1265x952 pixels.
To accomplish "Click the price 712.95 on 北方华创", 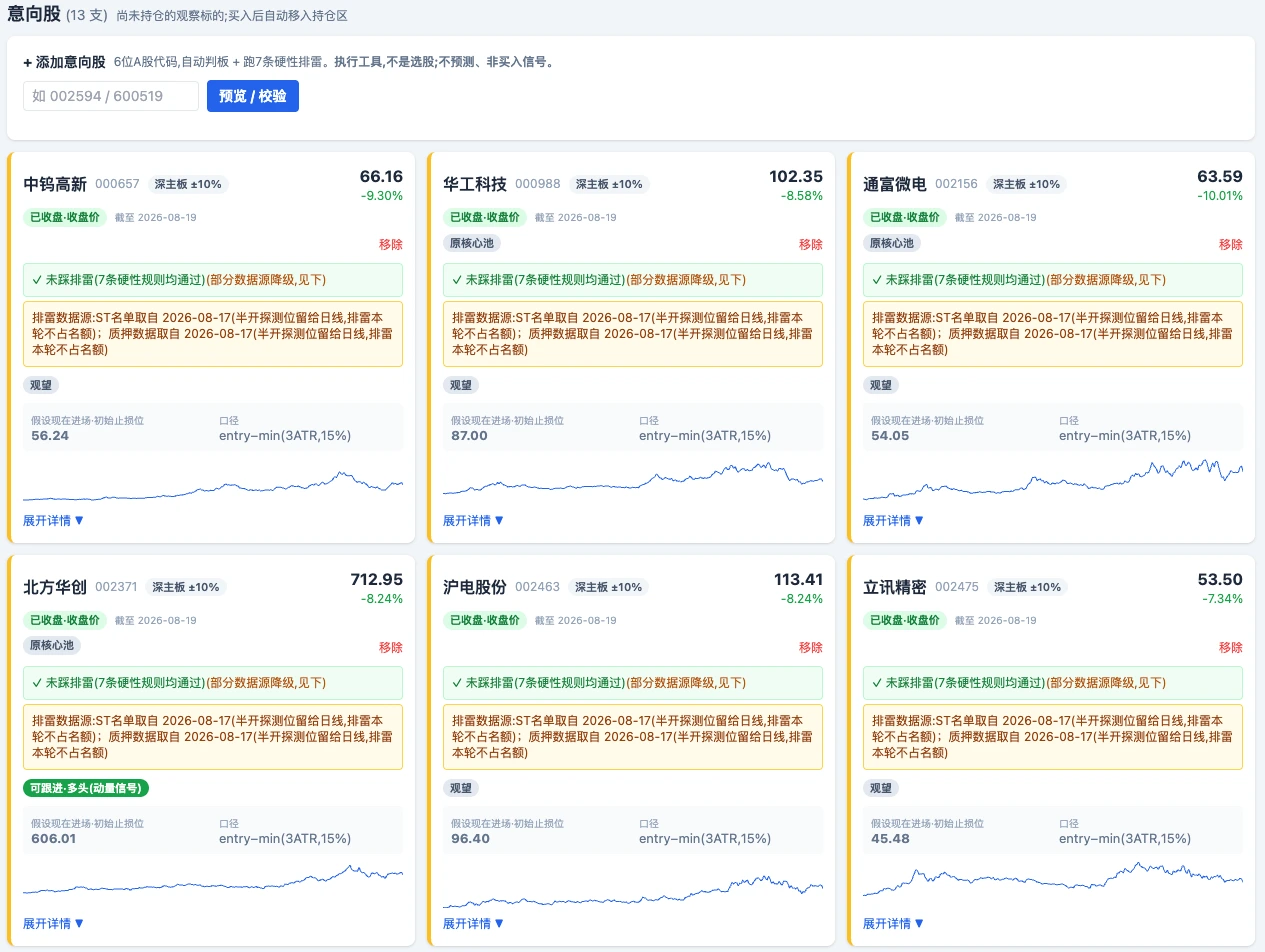I will point(376,579).
